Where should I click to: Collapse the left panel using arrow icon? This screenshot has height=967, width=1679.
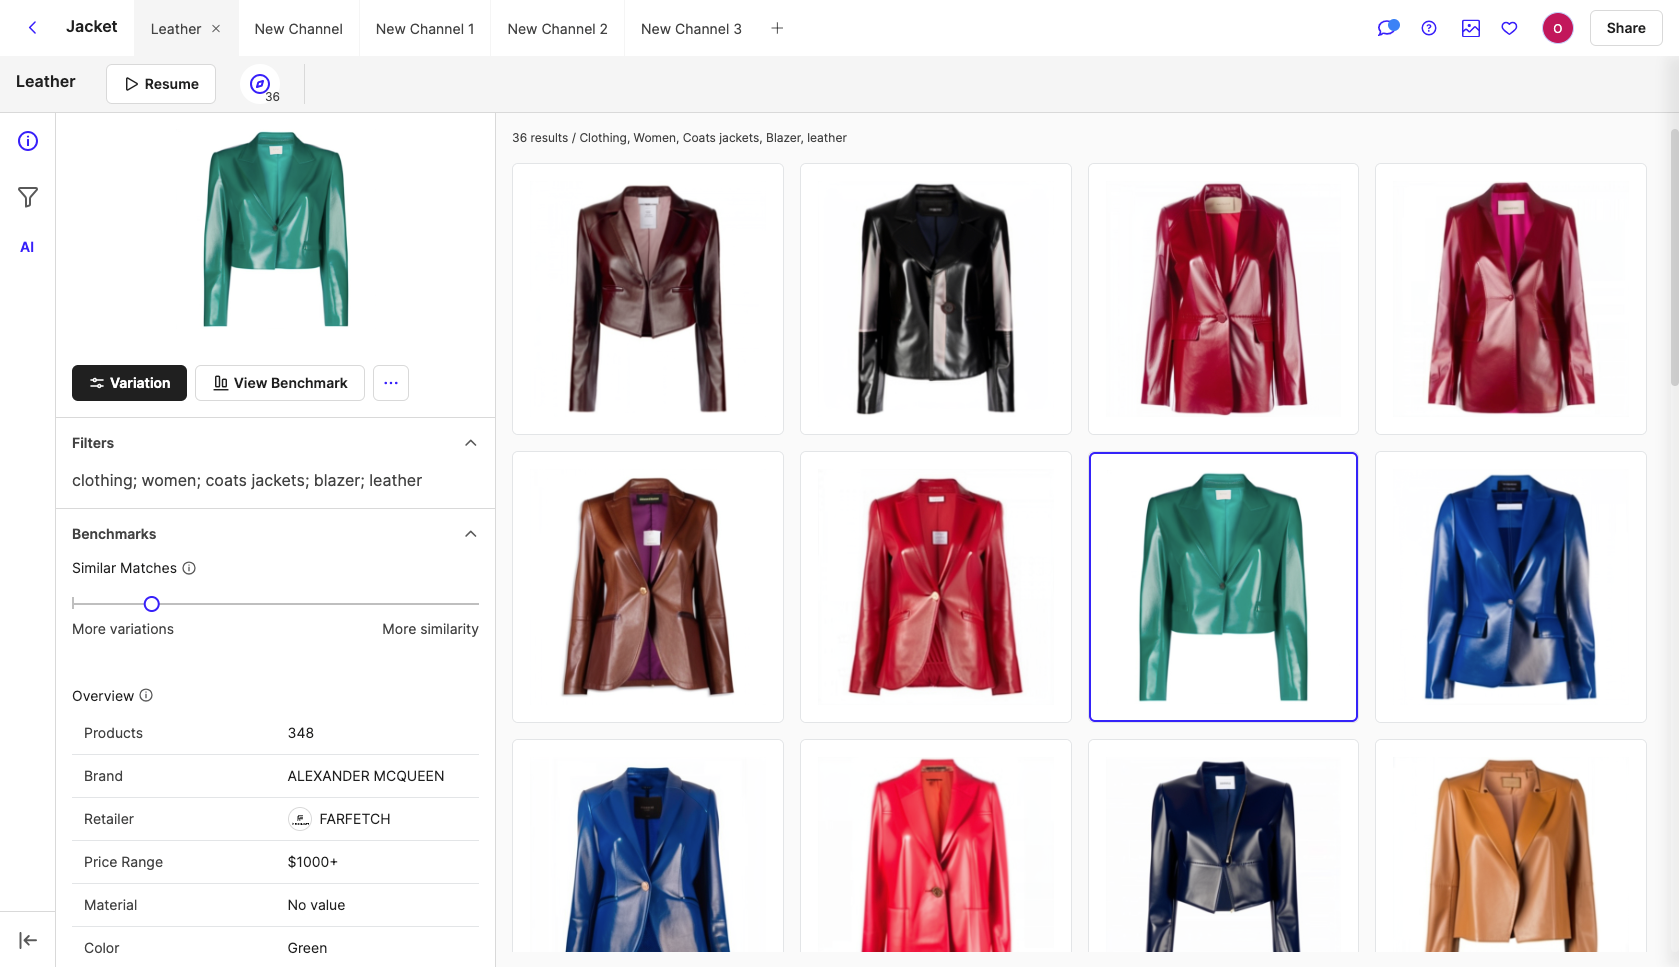[28, 940]
